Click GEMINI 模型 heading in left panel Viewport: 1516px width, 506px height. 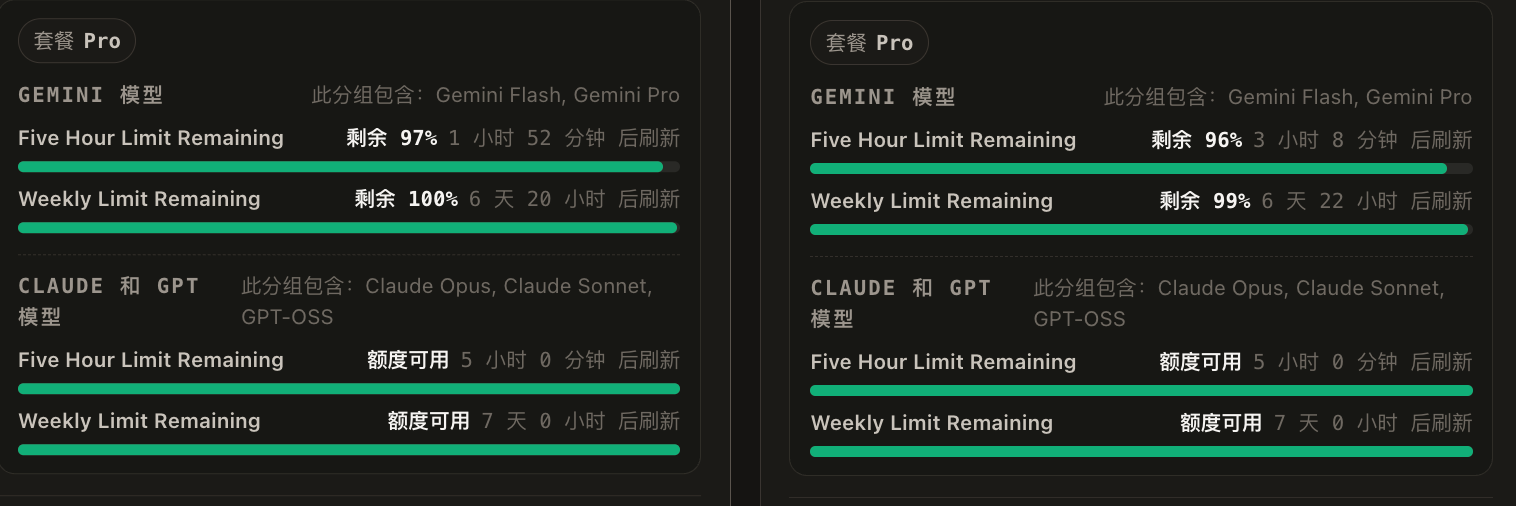(x=91, y=95)
